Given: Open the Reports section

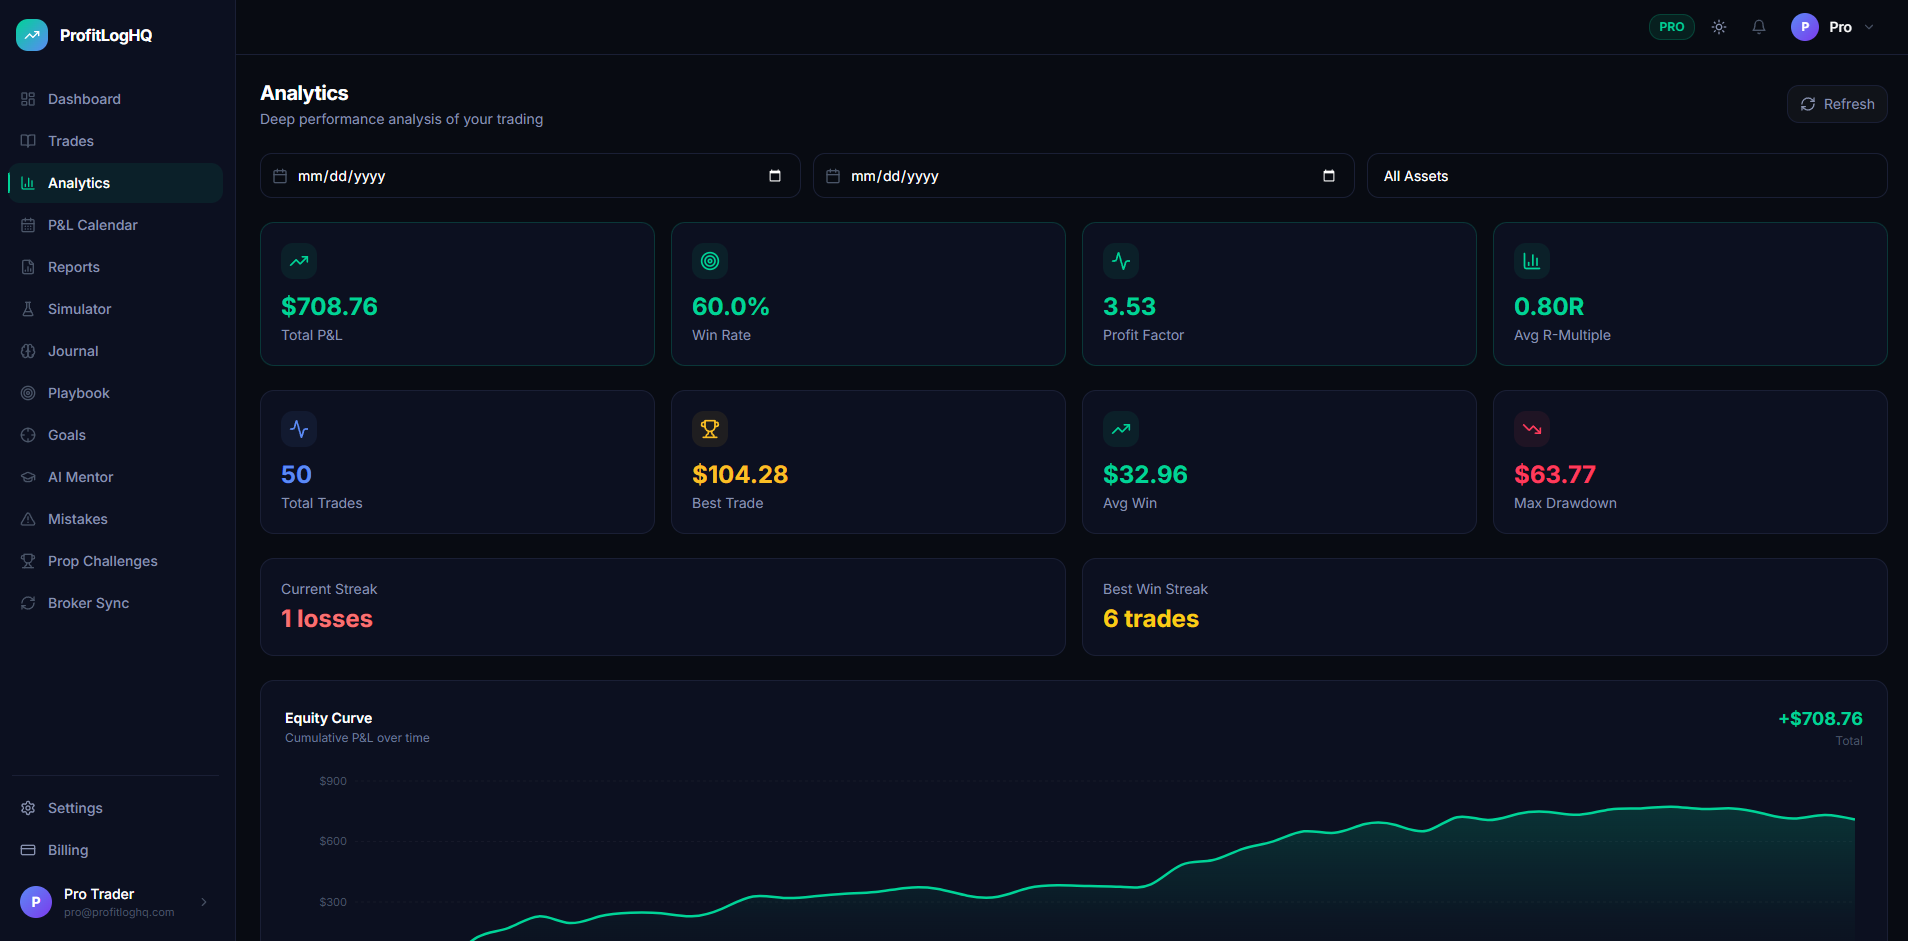Looking at the screenshot, I should [x=74, y=267].
